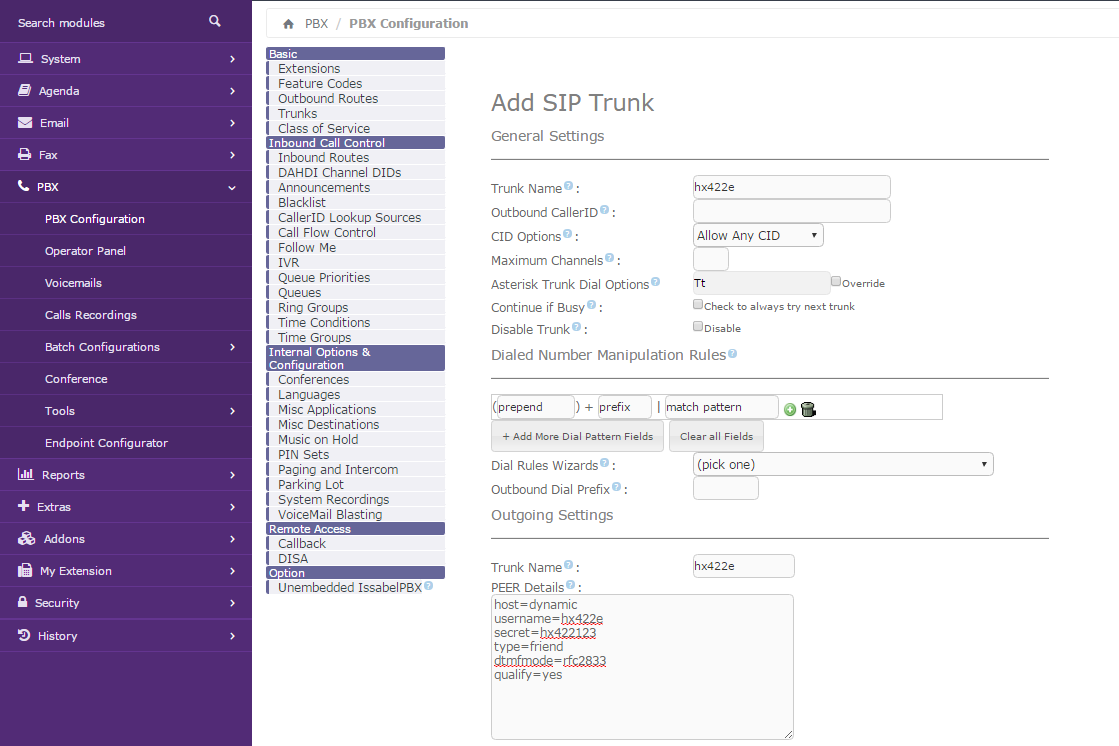Click Add More Dial Pattern Fields button
This screenshot has height=746, width=1119.
[x=577, y=436]
